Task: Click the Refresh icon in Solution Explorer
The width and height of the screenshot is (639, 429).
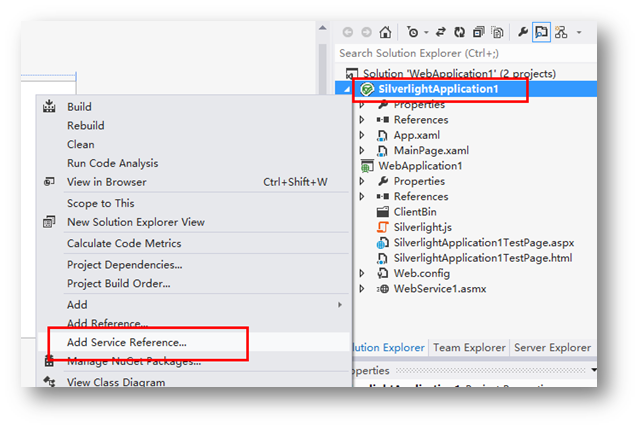Action: coord(460,32)
